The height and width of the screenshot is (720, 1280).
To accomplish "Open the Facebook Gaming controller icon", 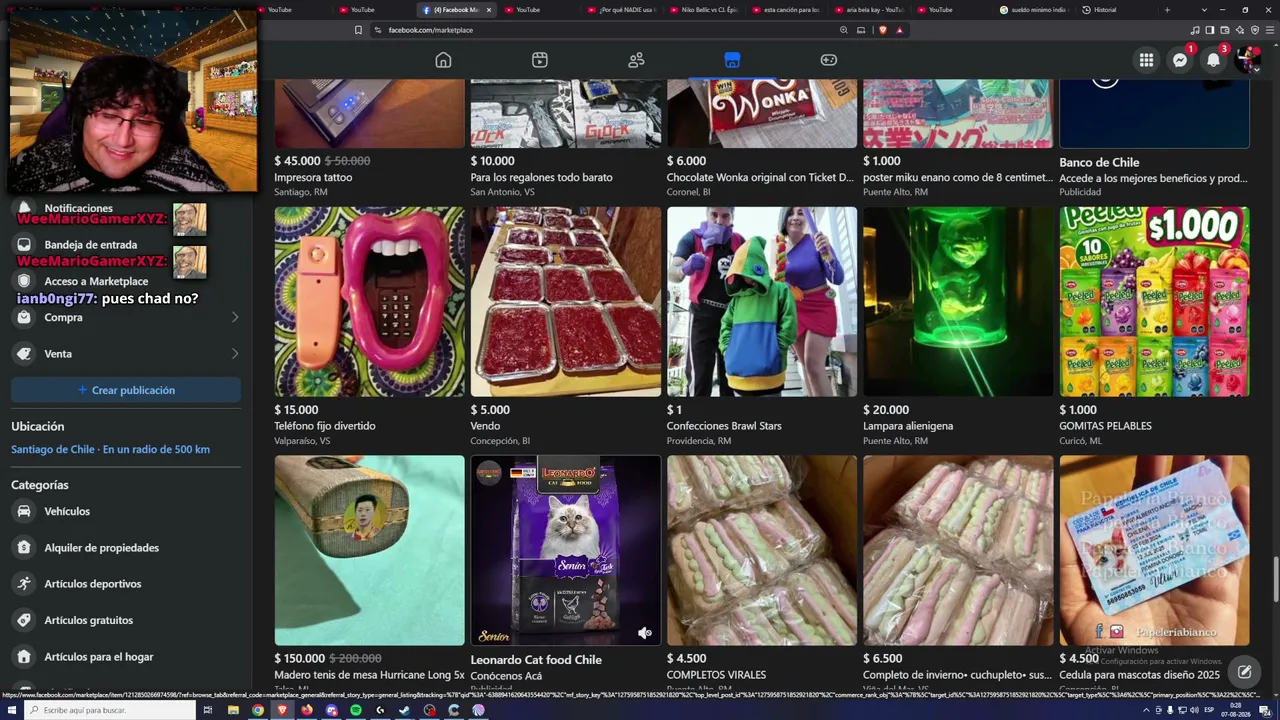I will (829, 60).
